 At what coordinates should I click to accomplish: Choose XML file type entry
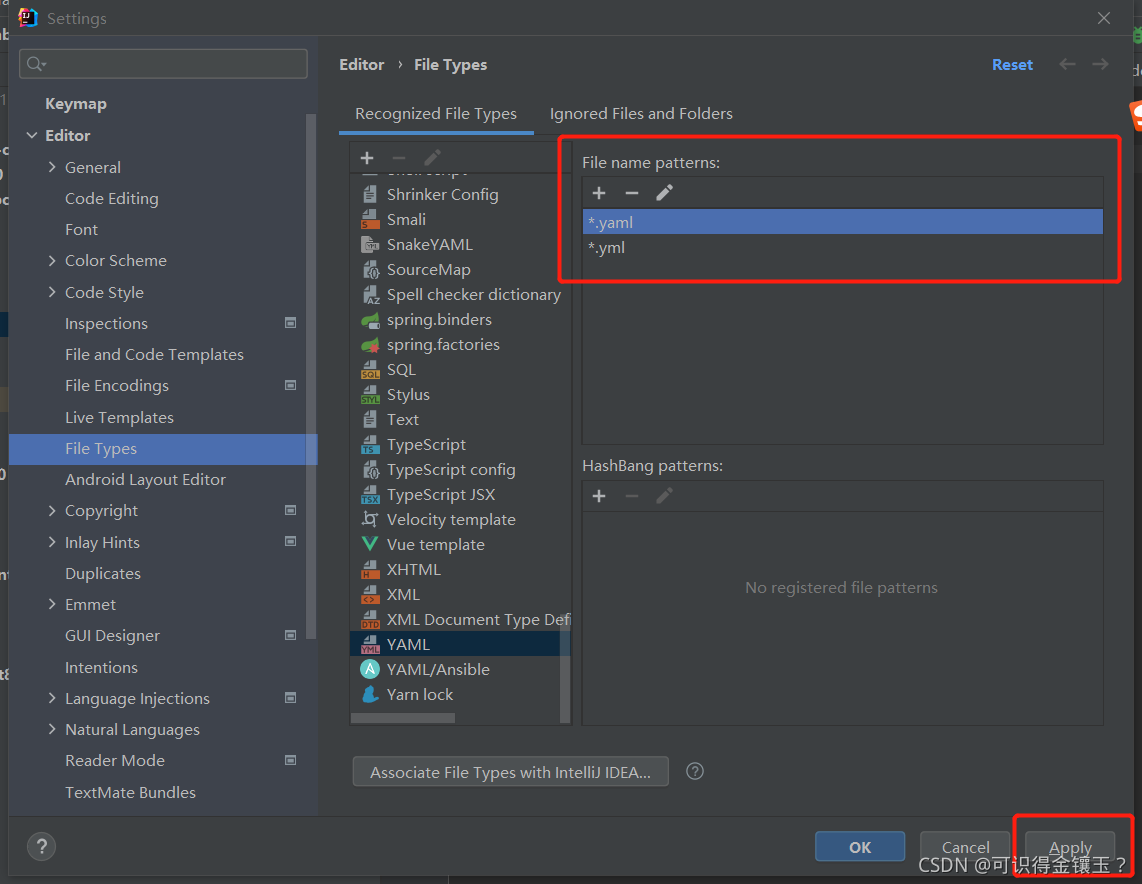pyautogui.click(x=460, y=594)
